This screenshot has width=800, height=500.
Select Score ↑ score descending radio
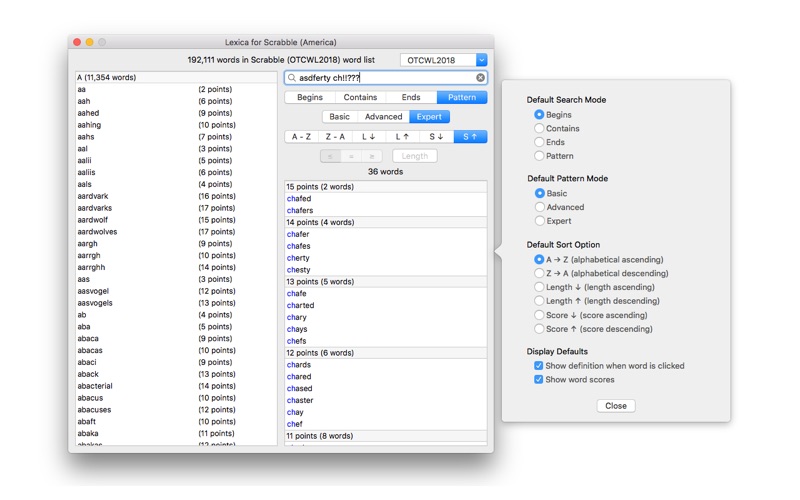coord(539,329)
